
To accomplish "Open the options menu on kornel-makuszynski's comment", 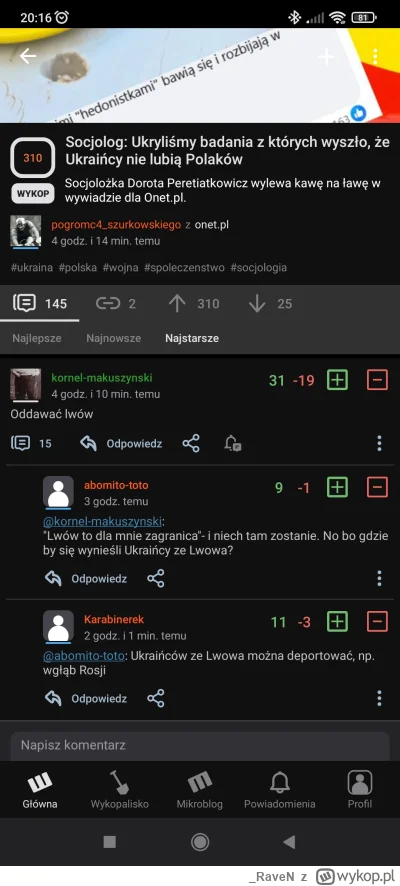I will 379,443.
